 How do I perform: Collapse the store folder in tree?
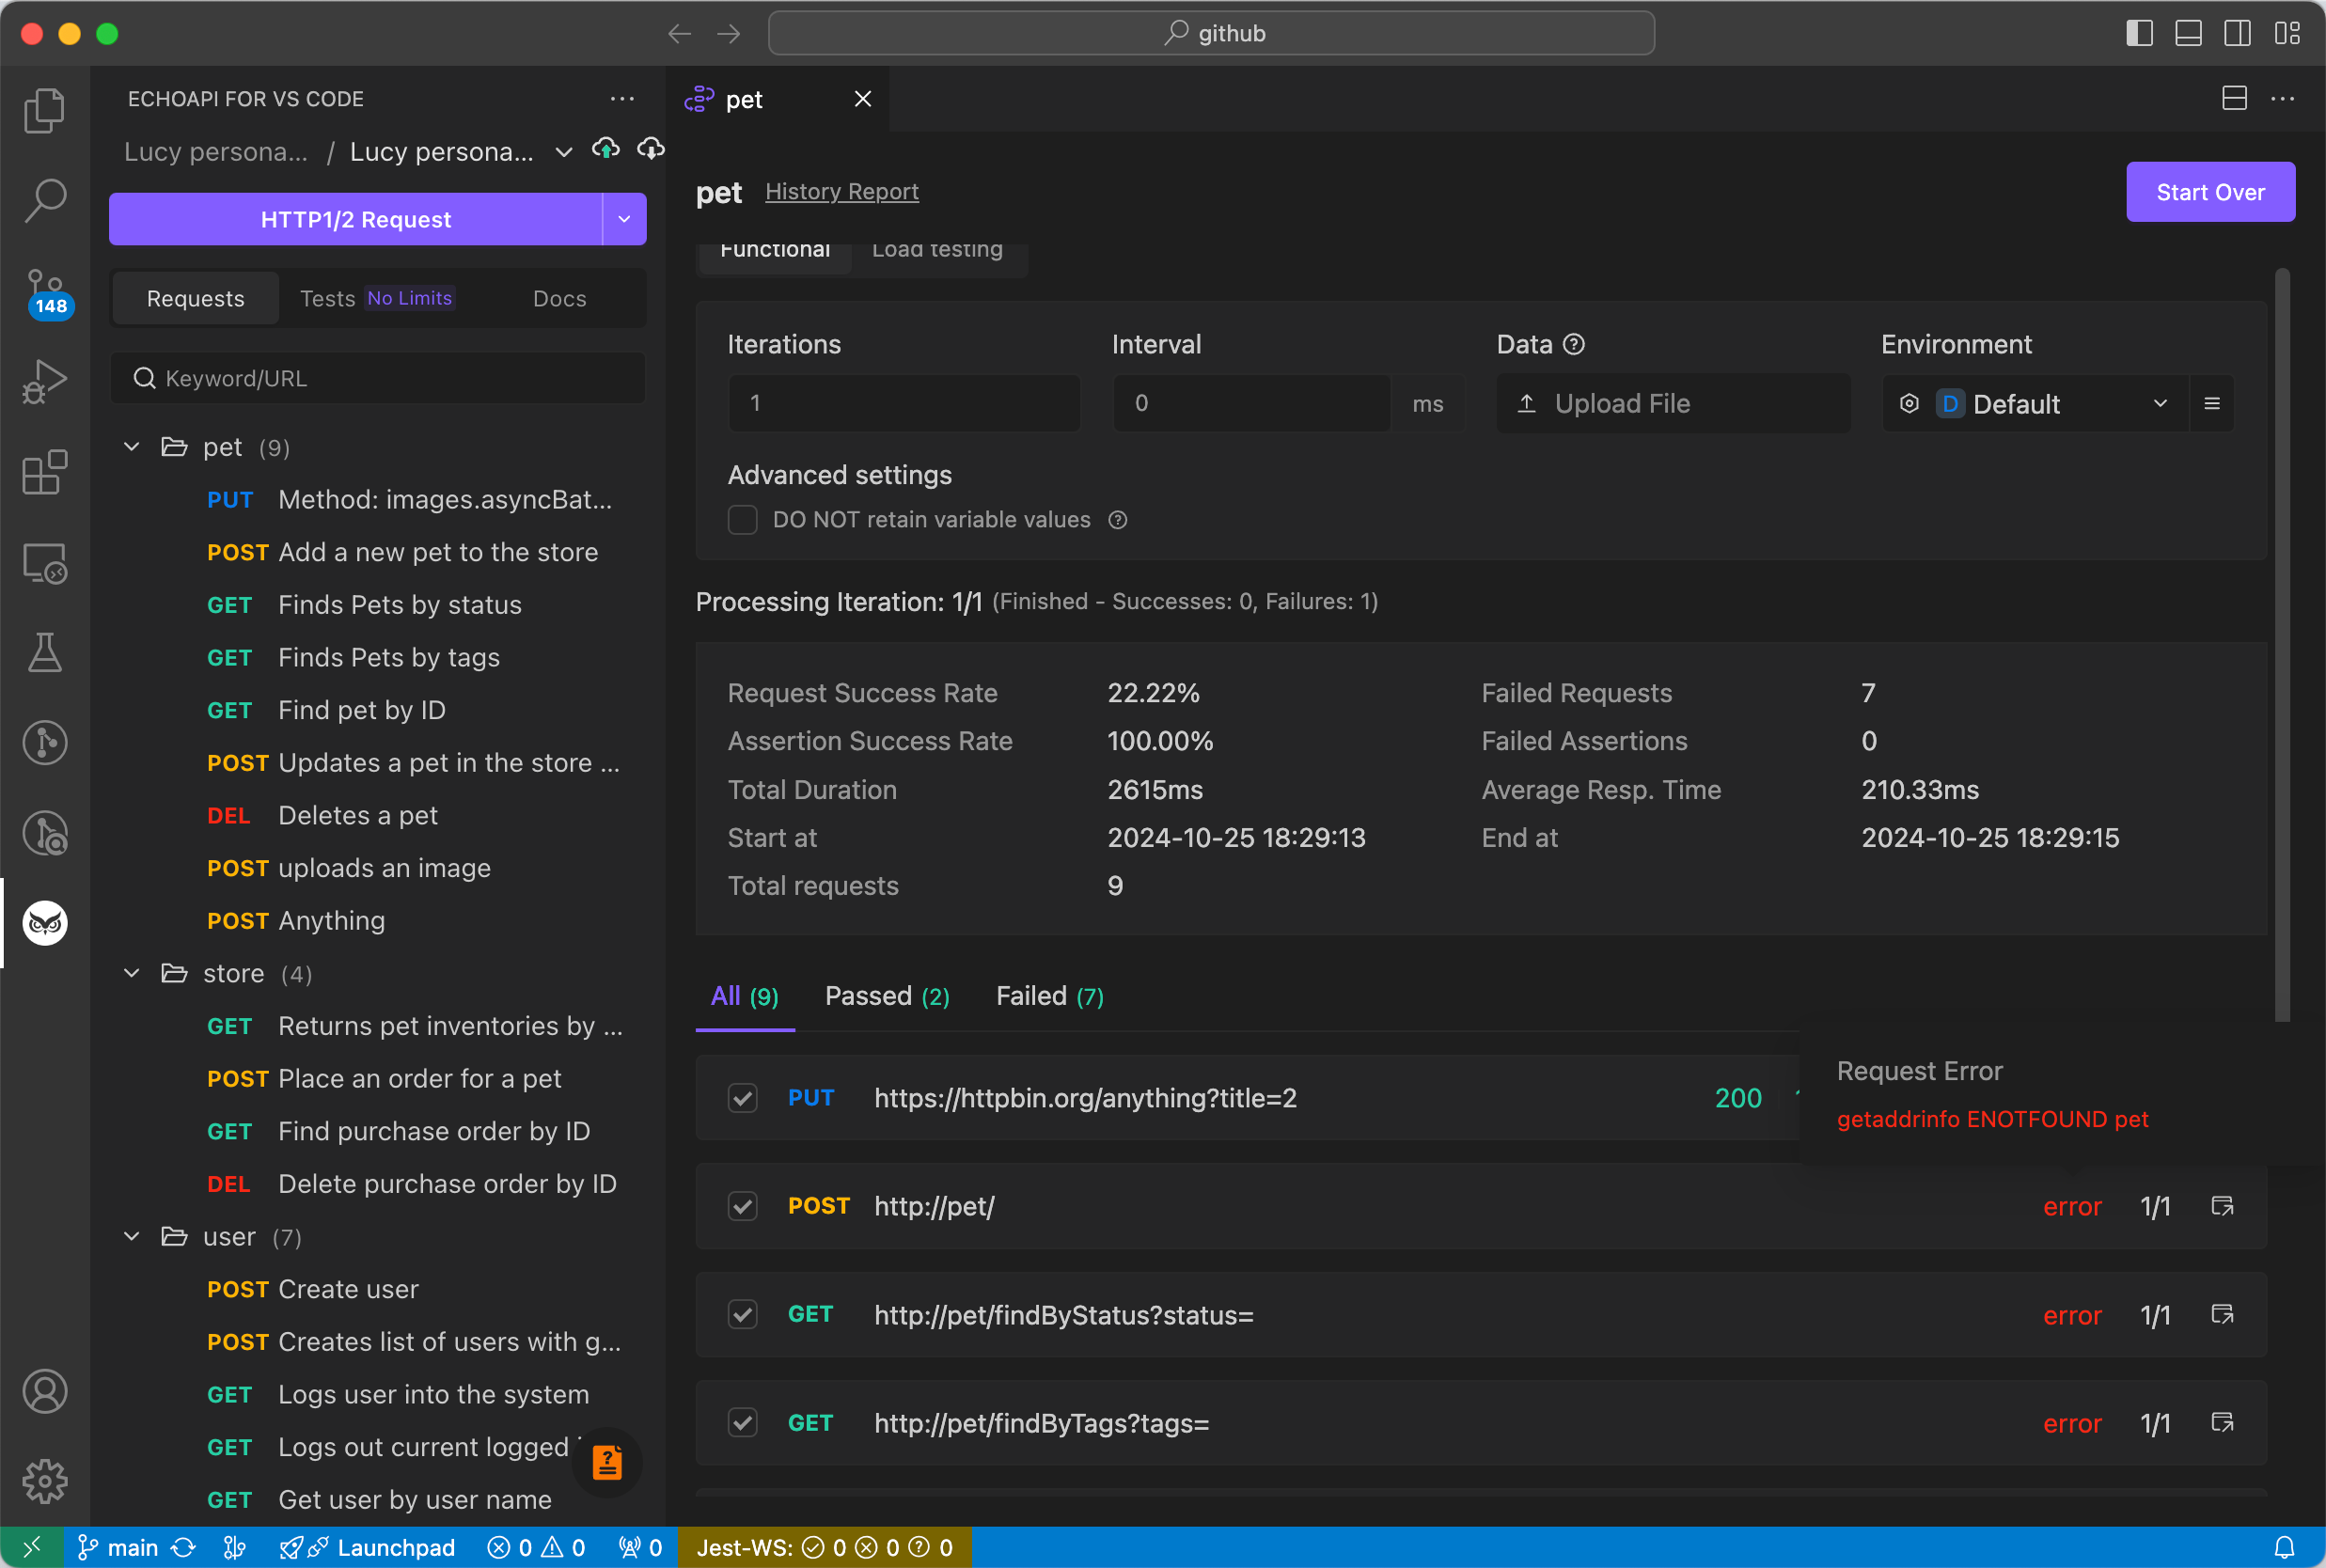[x=132, y=973]
